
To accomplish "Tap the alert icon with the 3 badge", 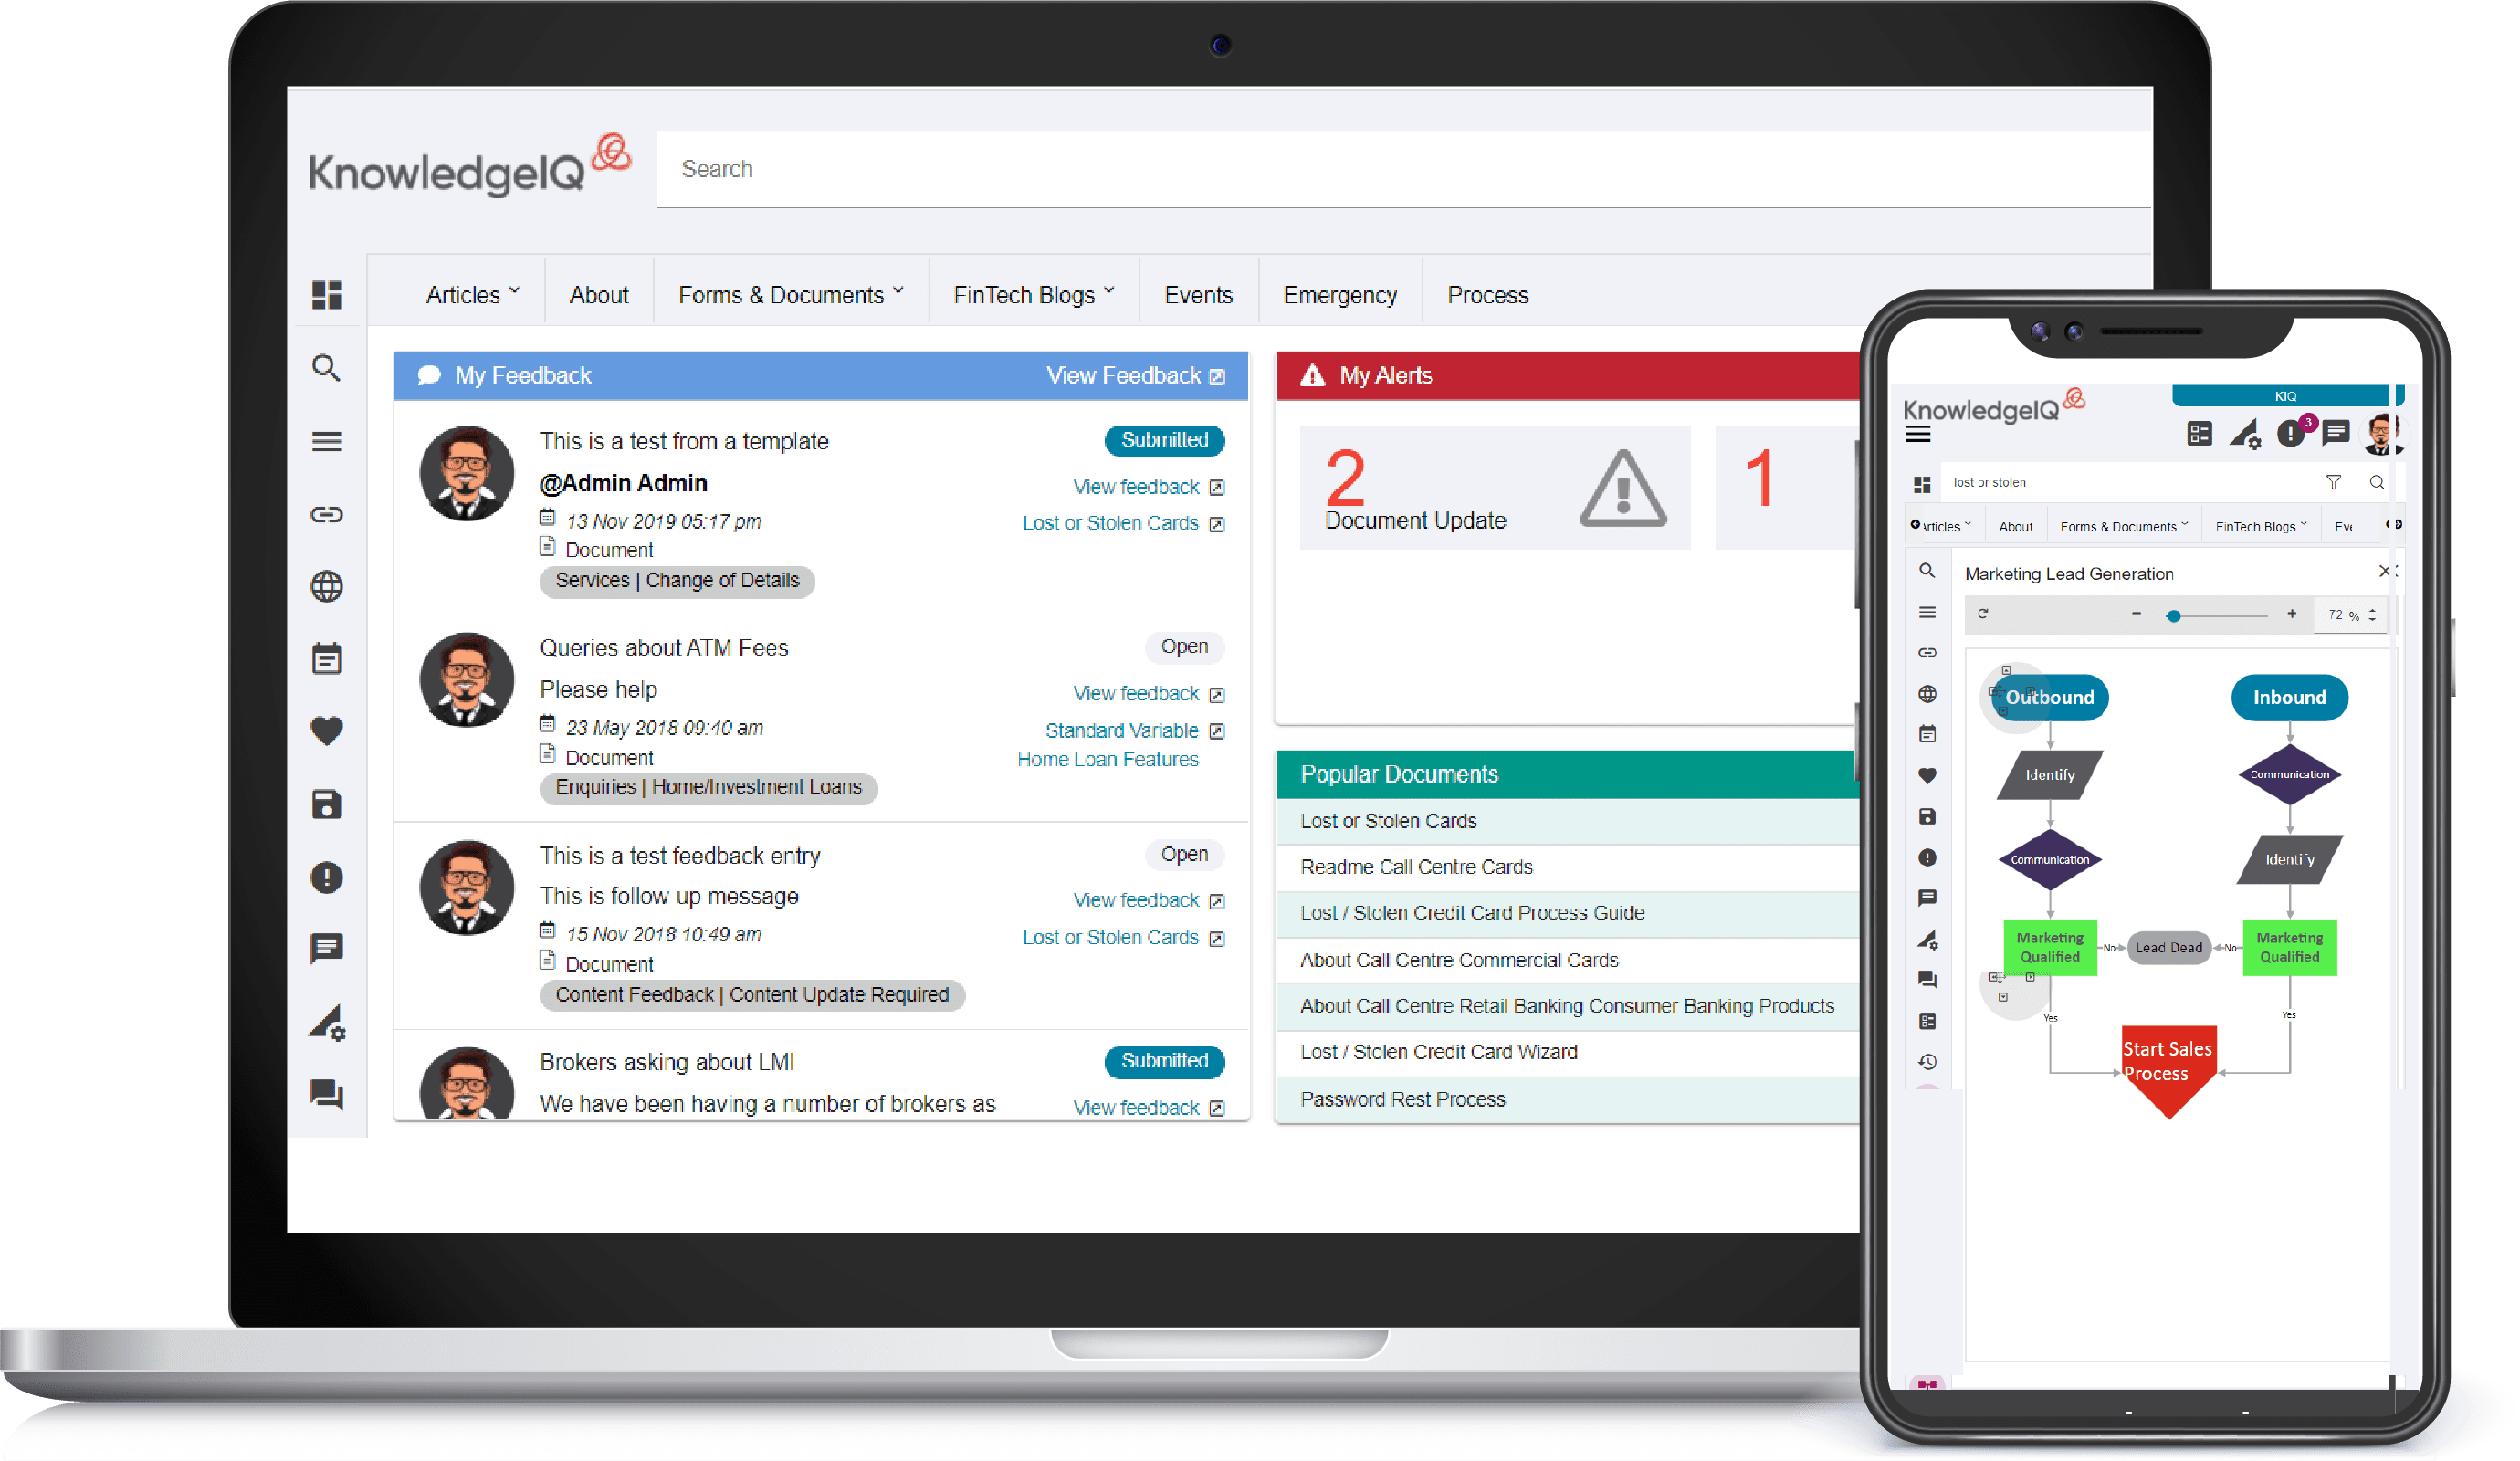I will click(2293, 432).
